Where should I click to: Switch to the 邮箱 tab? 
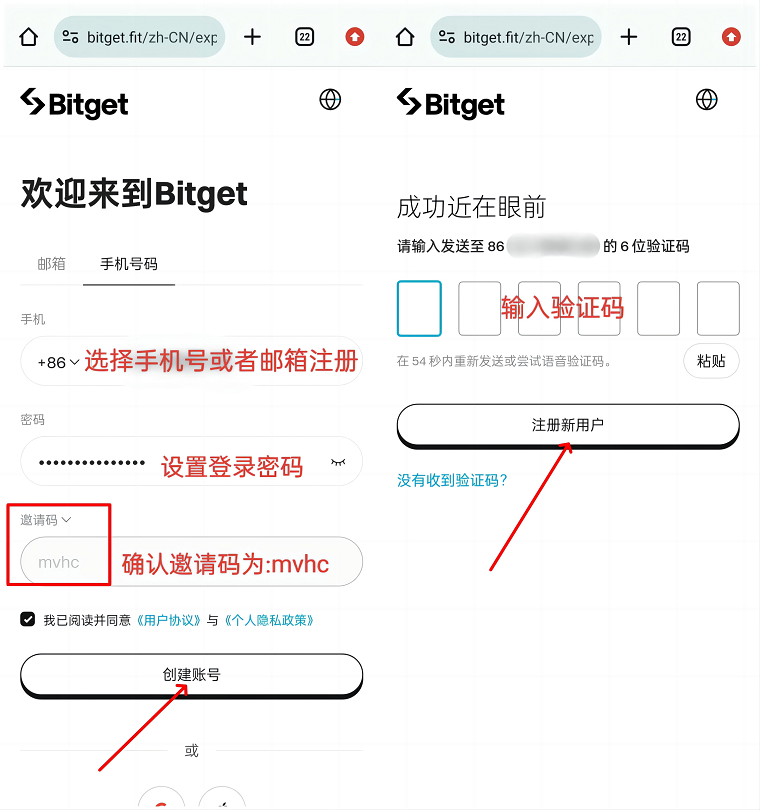click(x=51, y=264)
